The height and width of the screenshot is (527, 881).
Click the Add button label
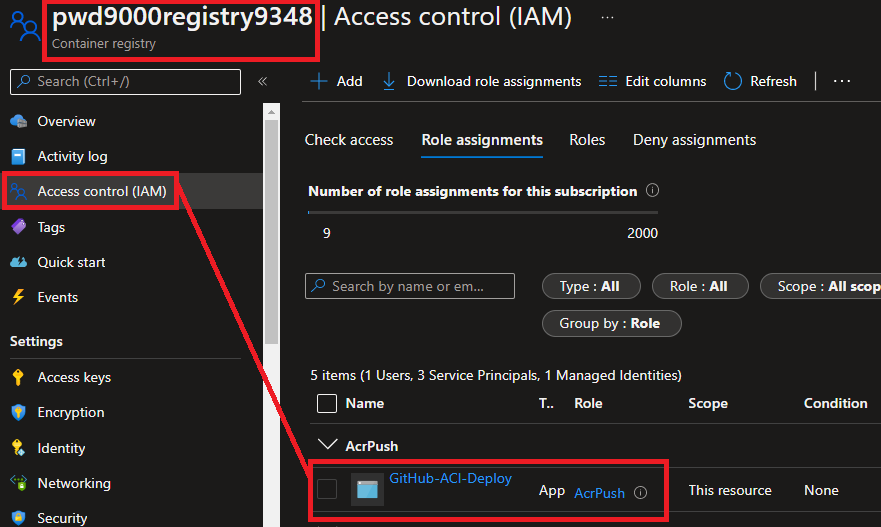[349, 81]
